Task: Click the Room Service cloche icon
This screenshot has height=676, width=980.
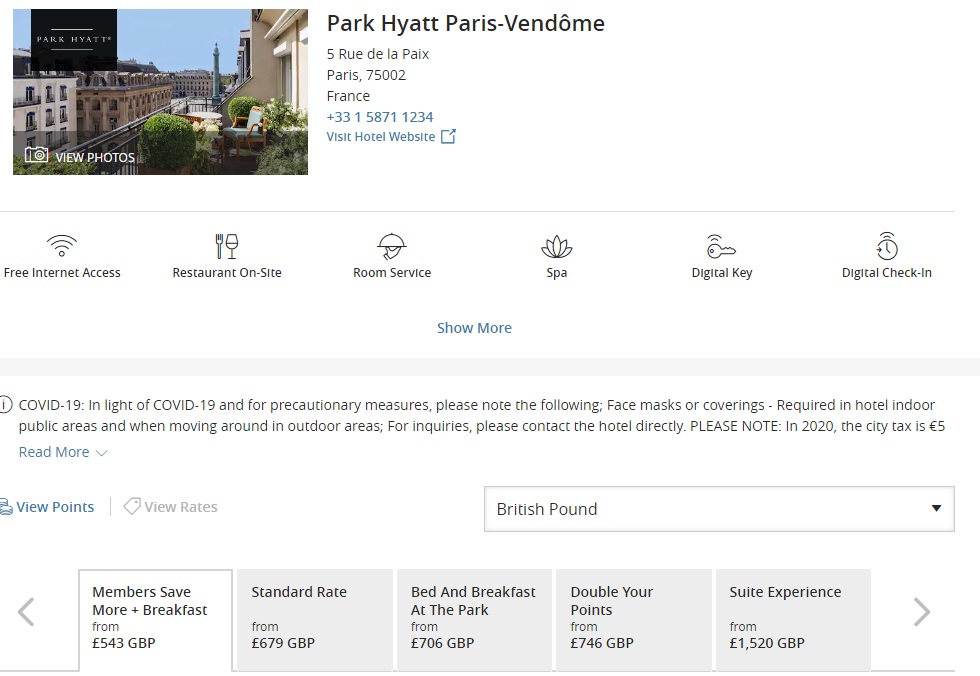Action: coord(392,246)
